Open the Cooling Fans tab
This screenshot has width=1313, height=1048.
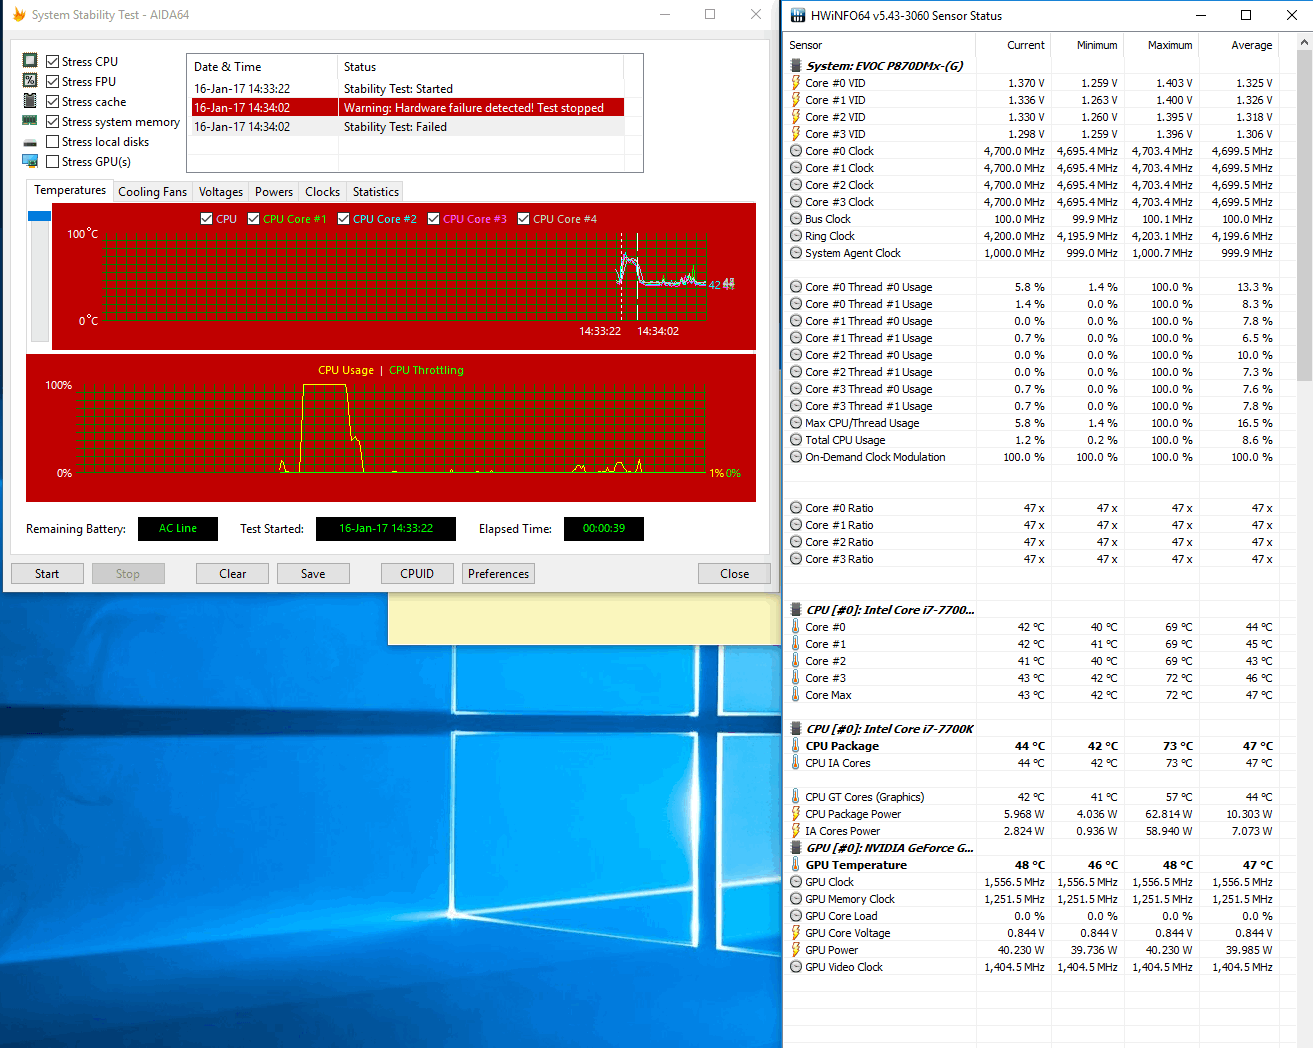152,192
